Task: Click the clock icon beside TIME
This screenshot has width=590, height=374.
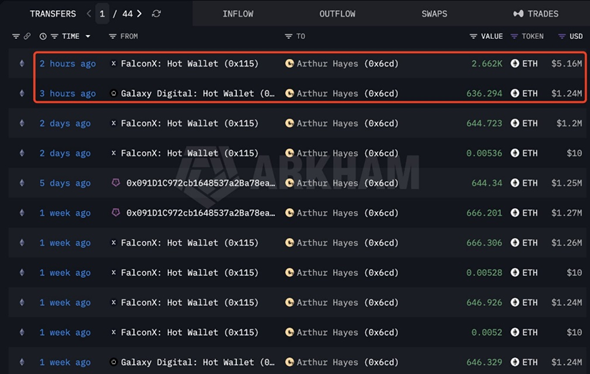Action: tap(43, 36)
